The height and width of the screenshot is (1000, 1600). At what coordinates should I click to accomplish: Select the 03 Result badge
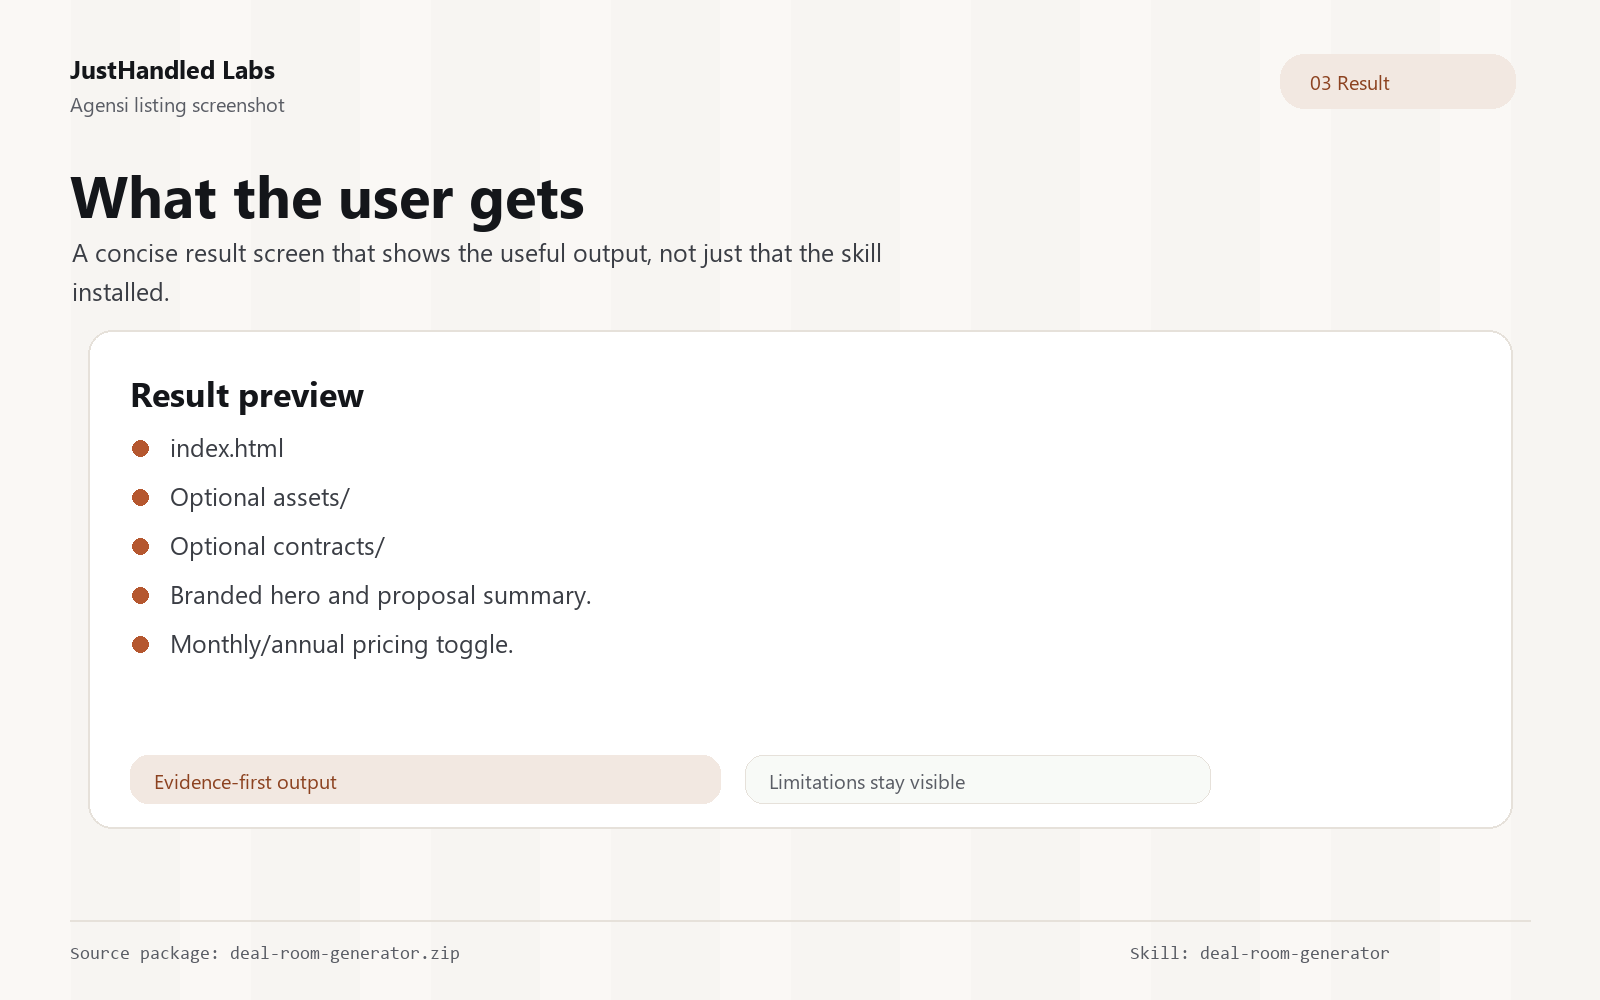coord(1397,82)
